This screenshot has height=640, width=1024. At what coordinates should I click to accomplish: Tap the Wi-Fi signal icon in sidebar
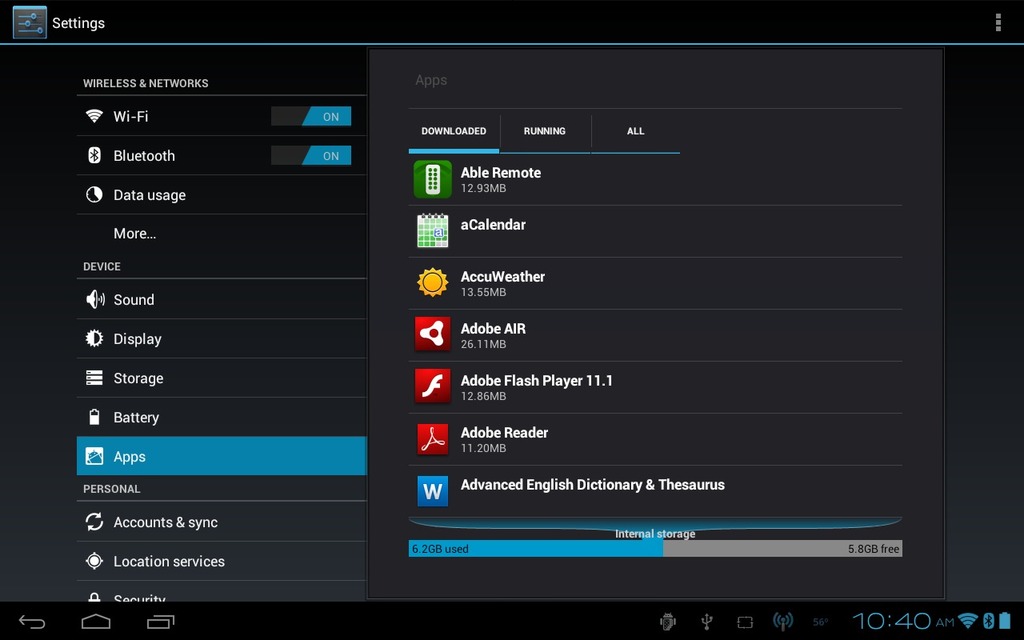[x=94, y=116]
